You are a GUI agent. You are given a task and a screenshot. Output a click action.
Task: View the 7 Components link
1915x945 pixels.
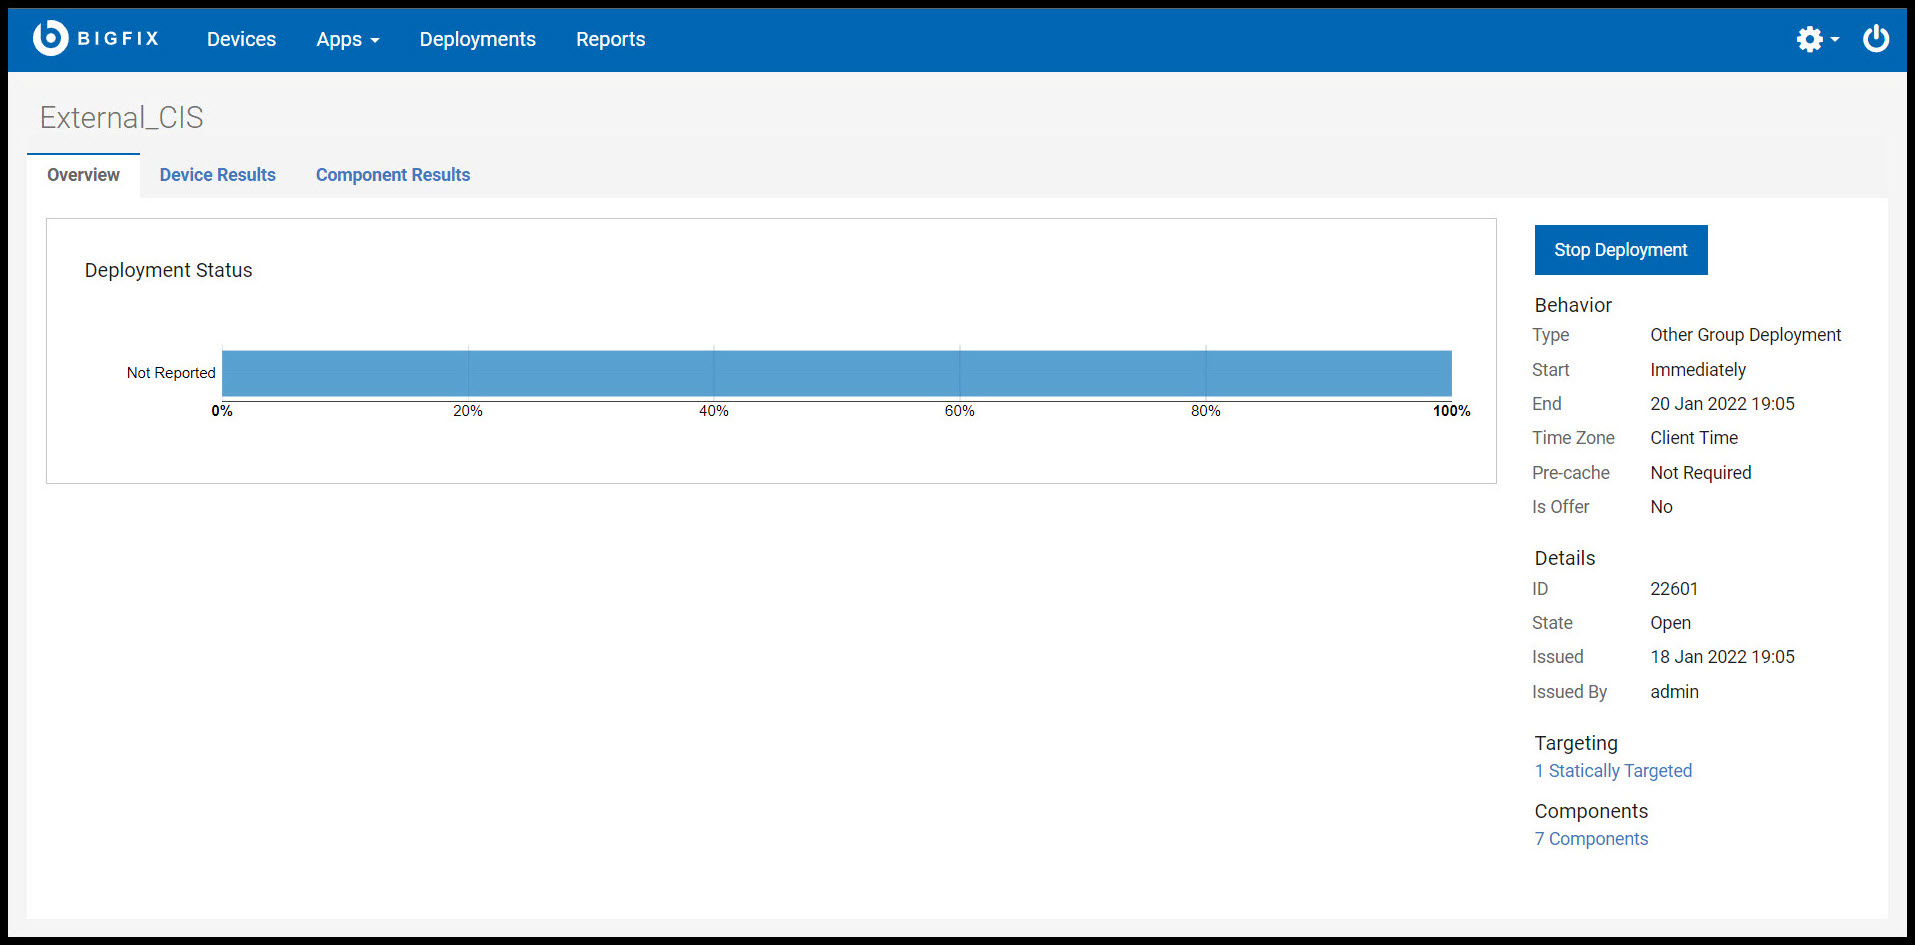pos(1590,838)
